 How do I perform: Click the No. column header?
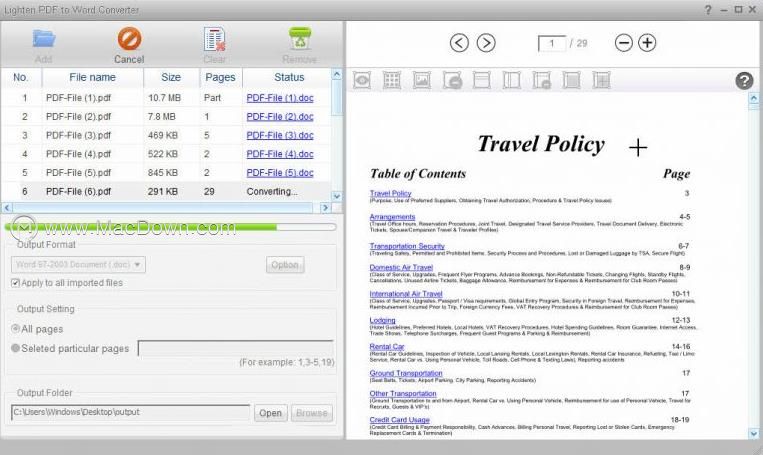21,77
